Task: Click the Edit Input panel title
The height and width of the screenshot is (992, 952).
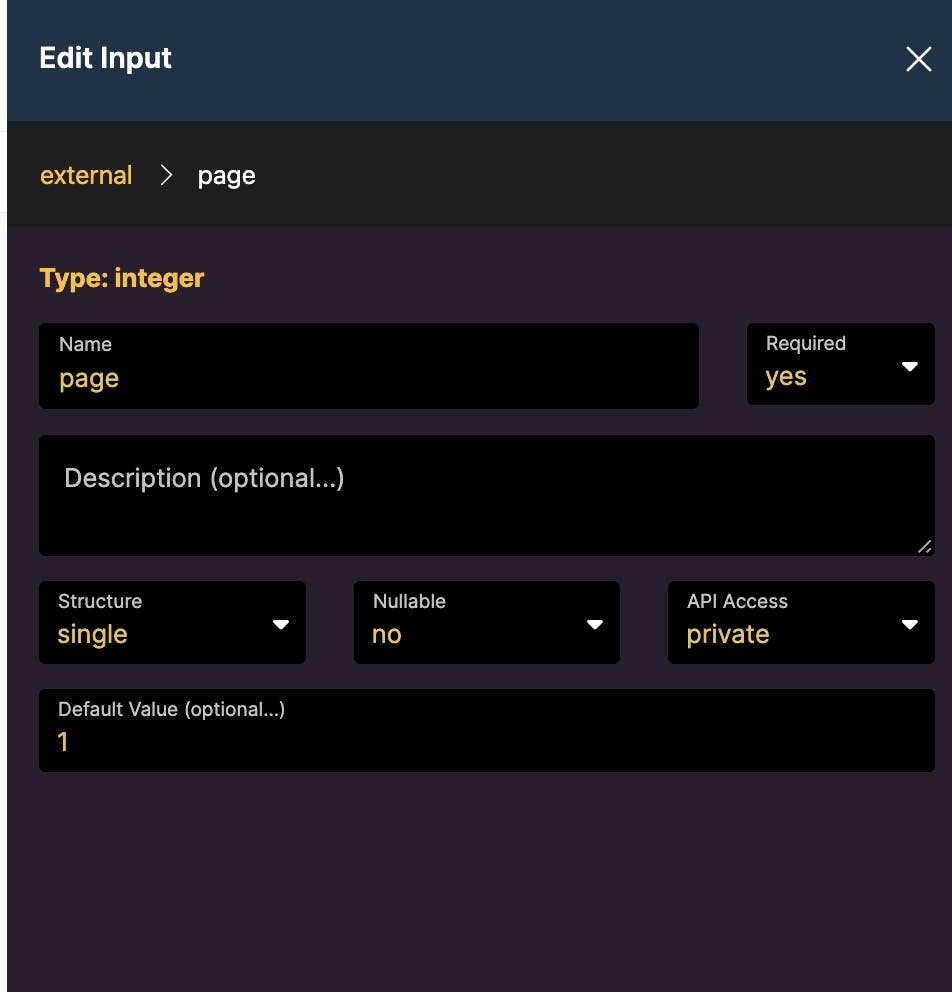Action: click(x=105, y=58)
